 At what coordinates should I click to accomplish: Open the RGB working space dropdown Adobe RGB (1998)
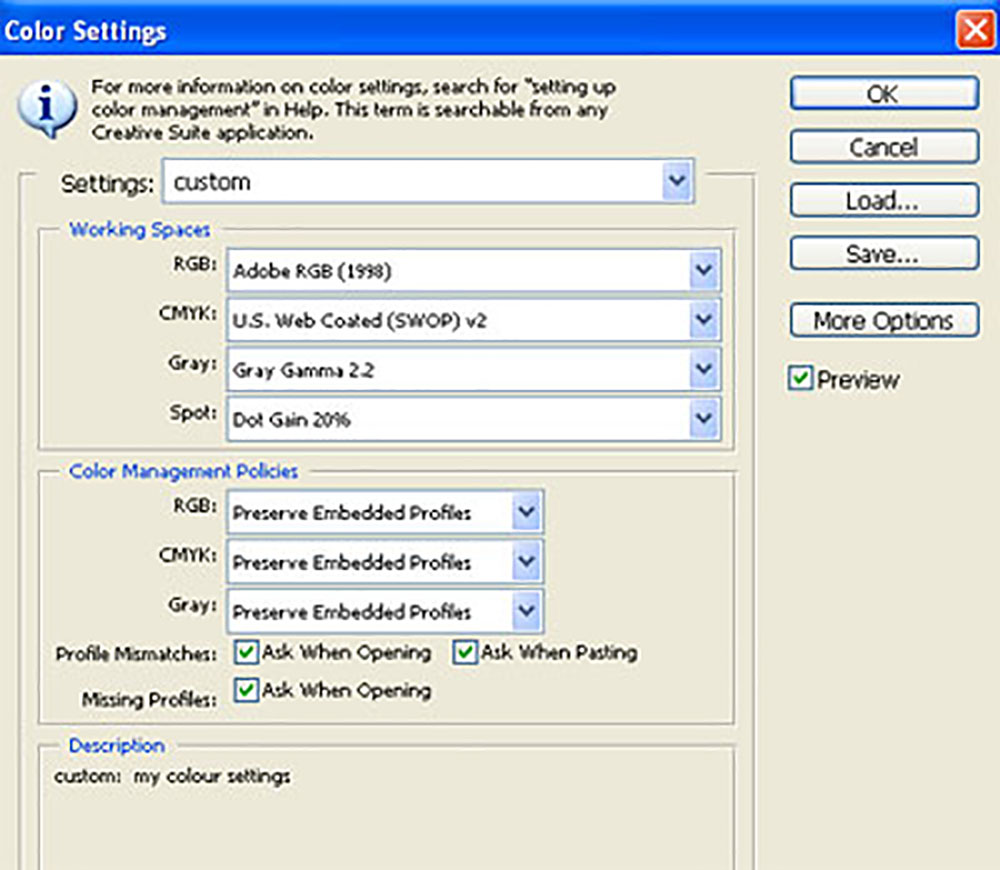pyautogui.click(x=474, y=270)
